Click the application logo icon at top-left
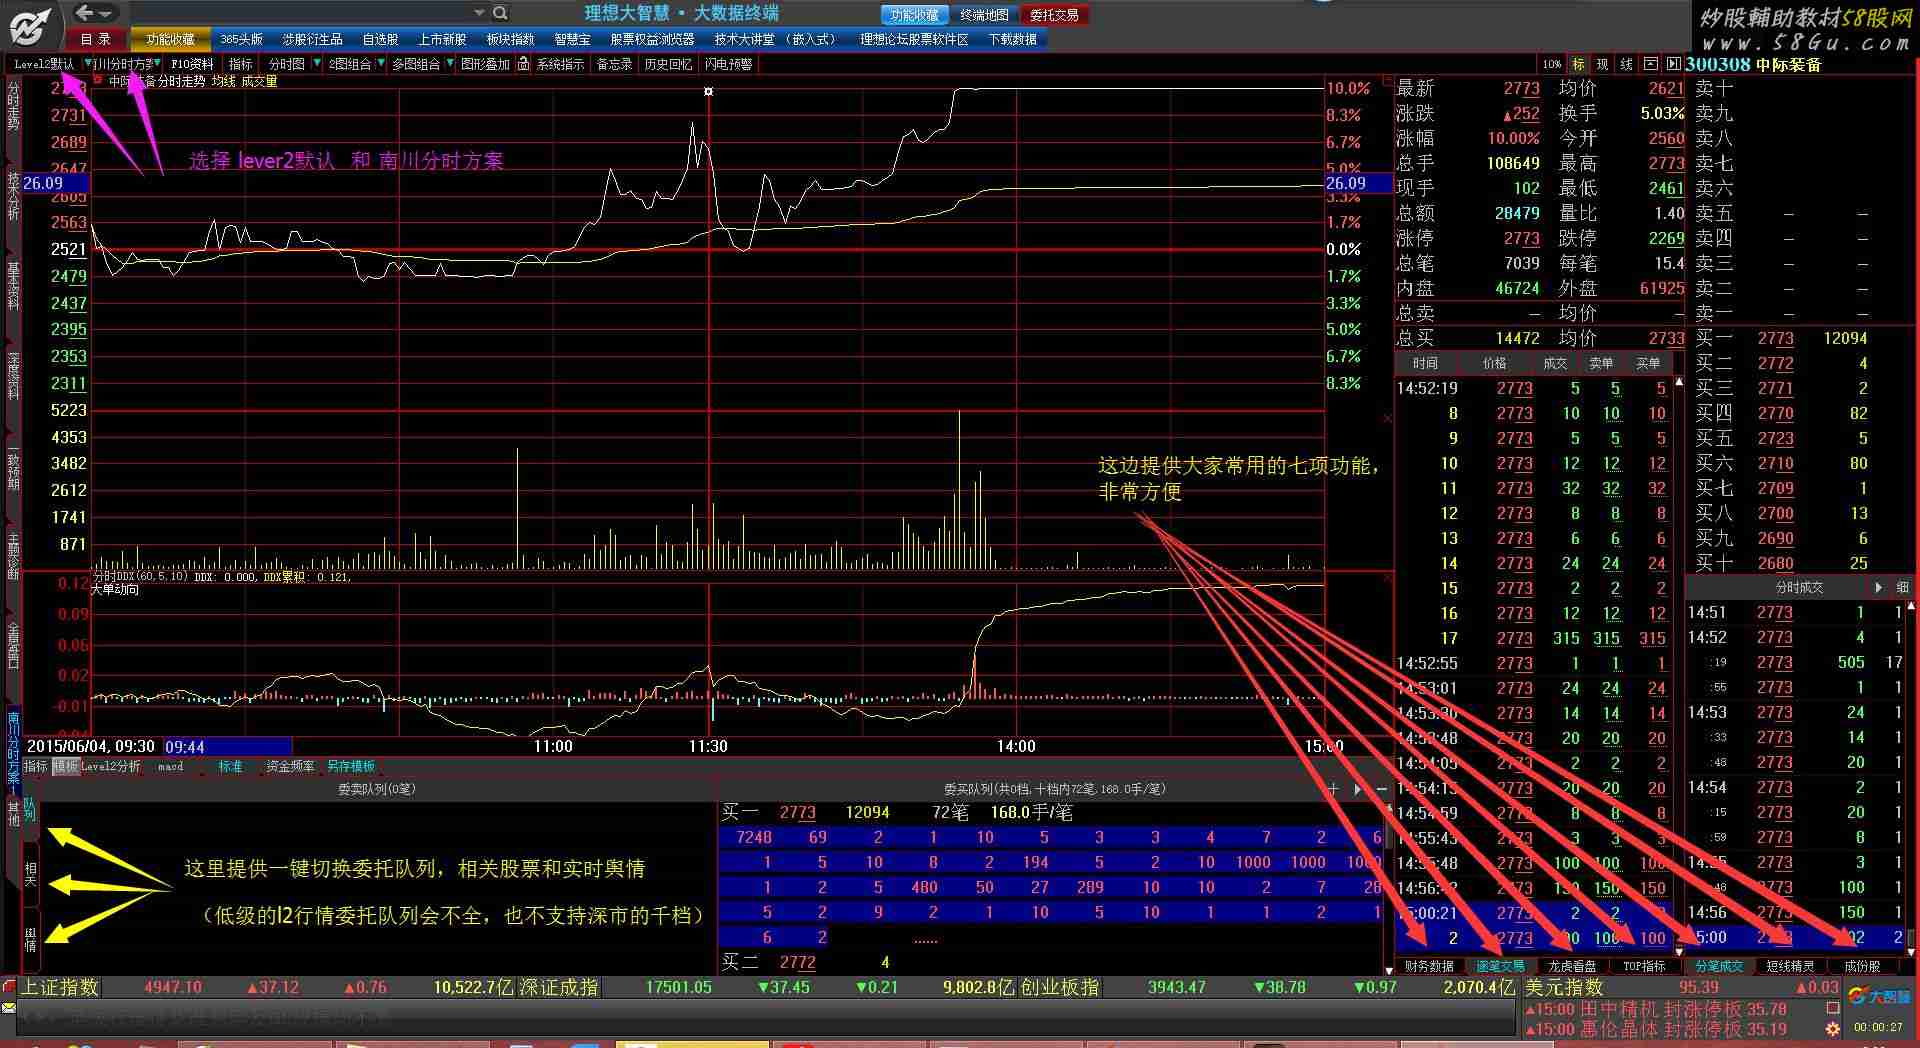 pyautogui.click(x=30, y=25)
